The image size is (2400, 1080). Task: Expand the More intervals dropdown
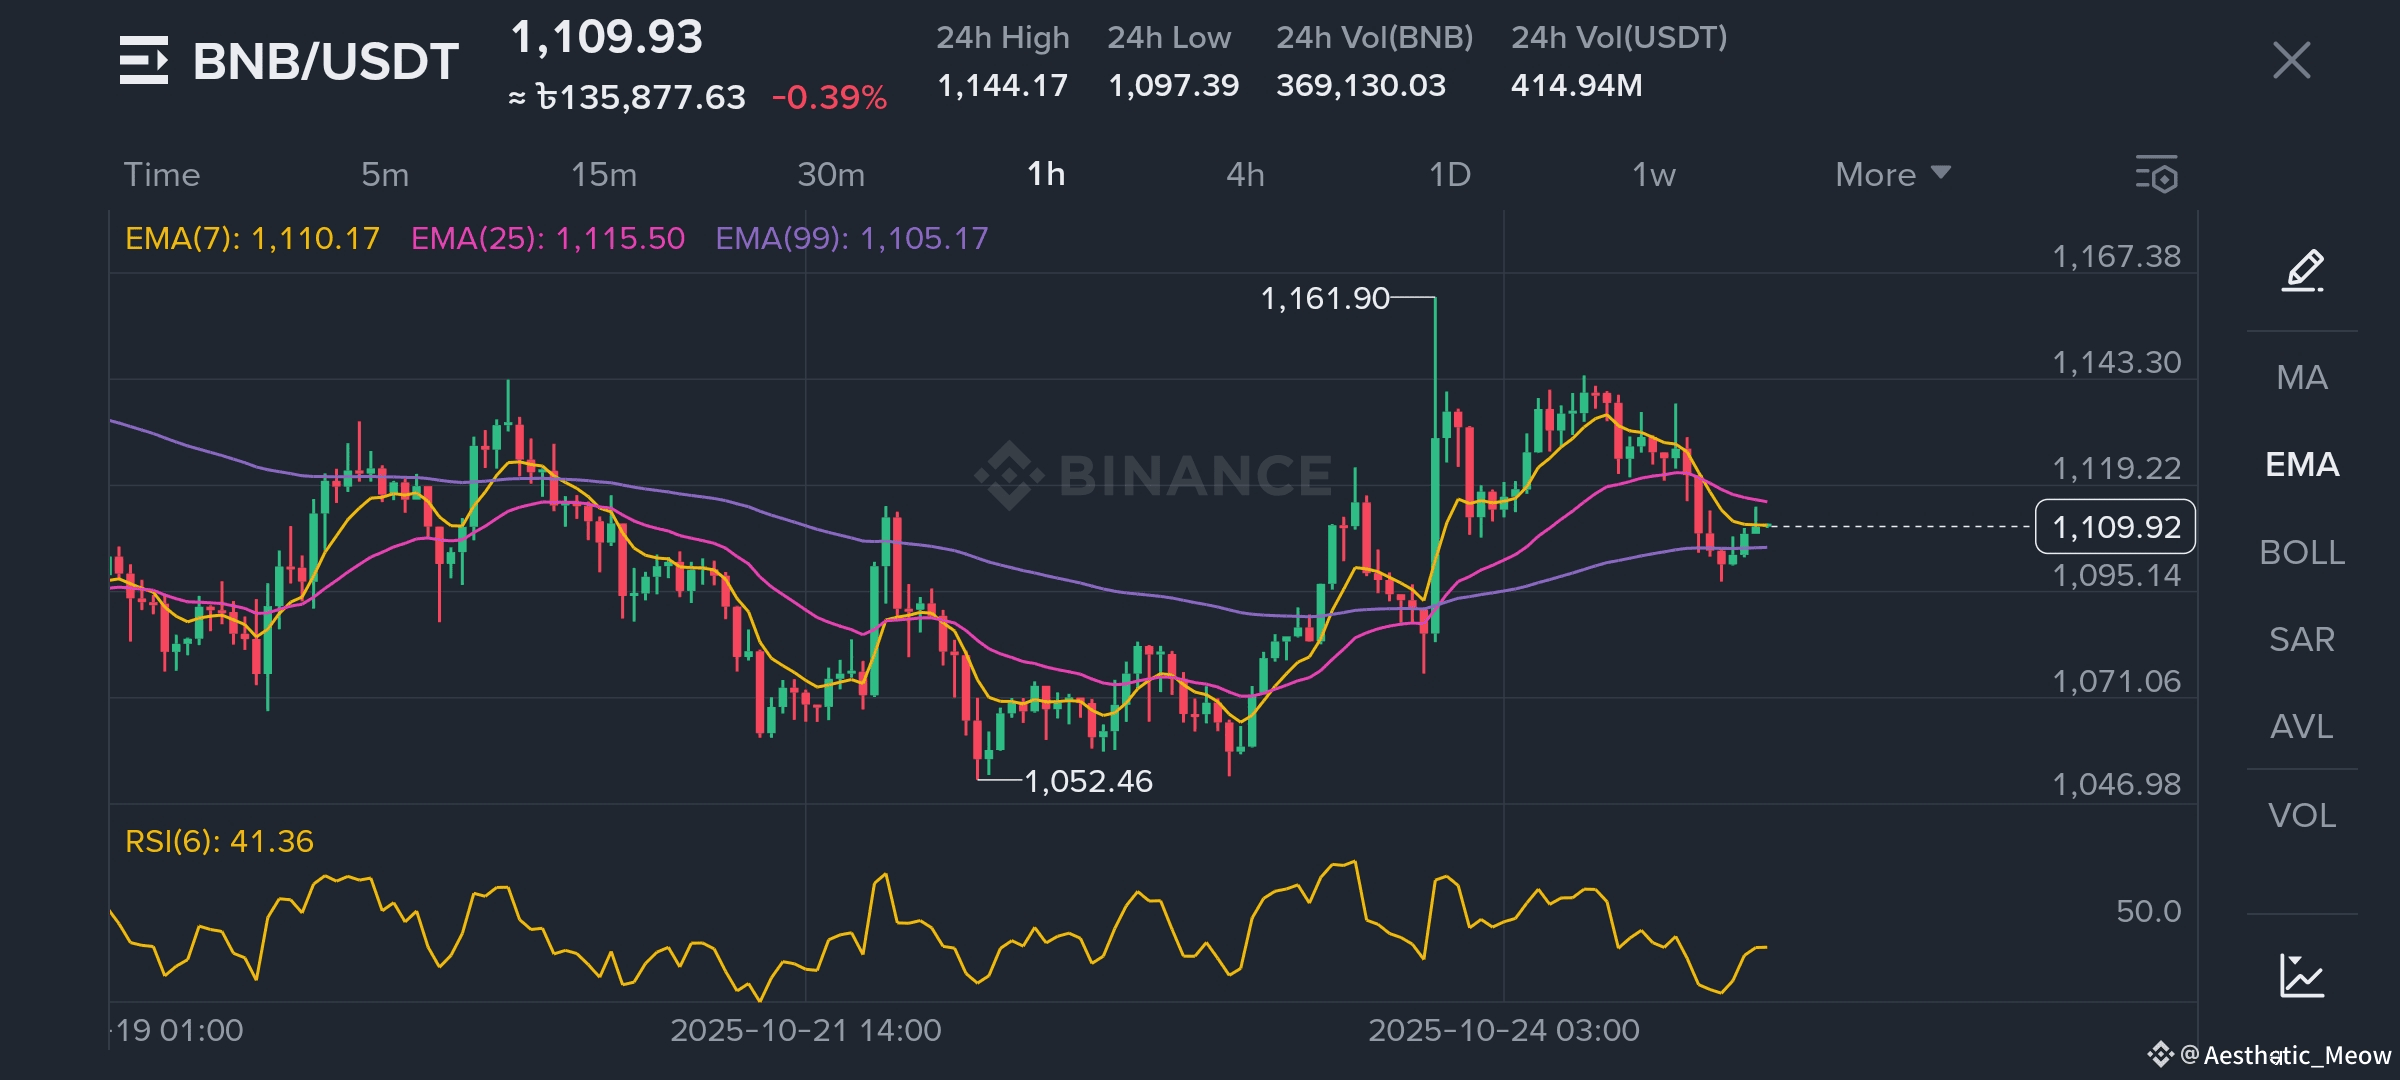1892,174
